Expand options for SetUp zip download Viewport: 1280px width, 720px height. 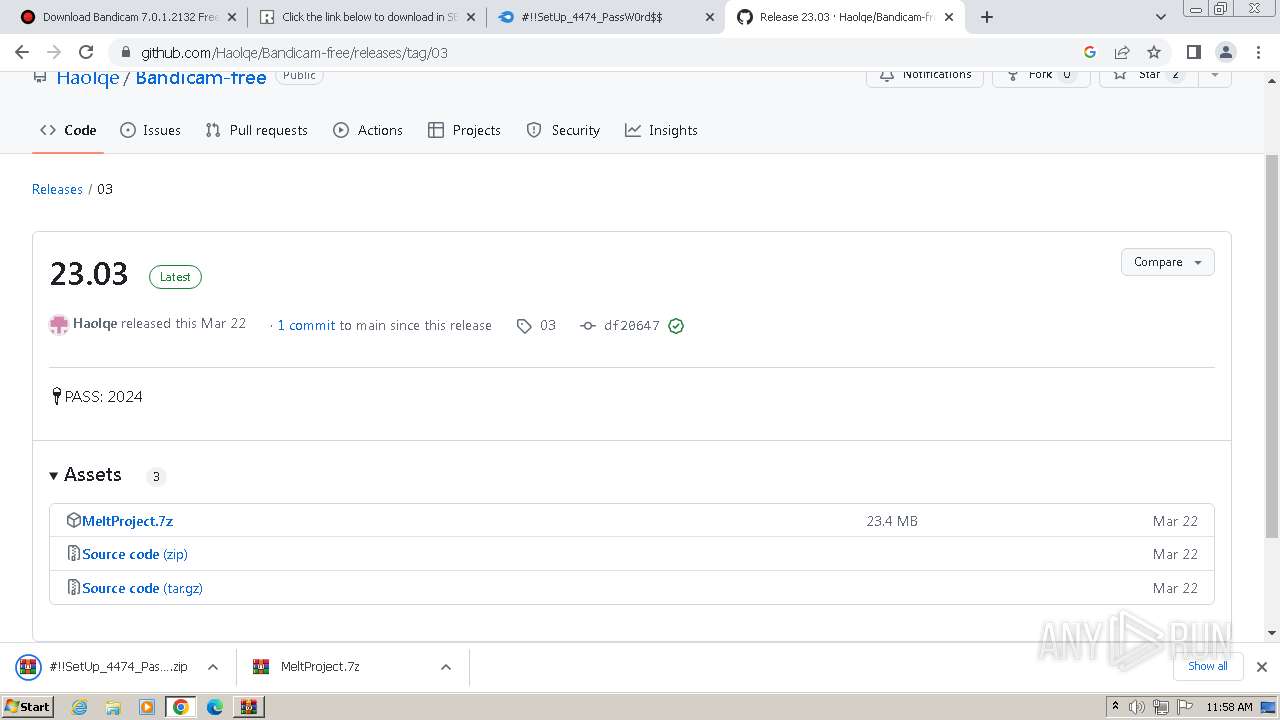tap(213, 667)
